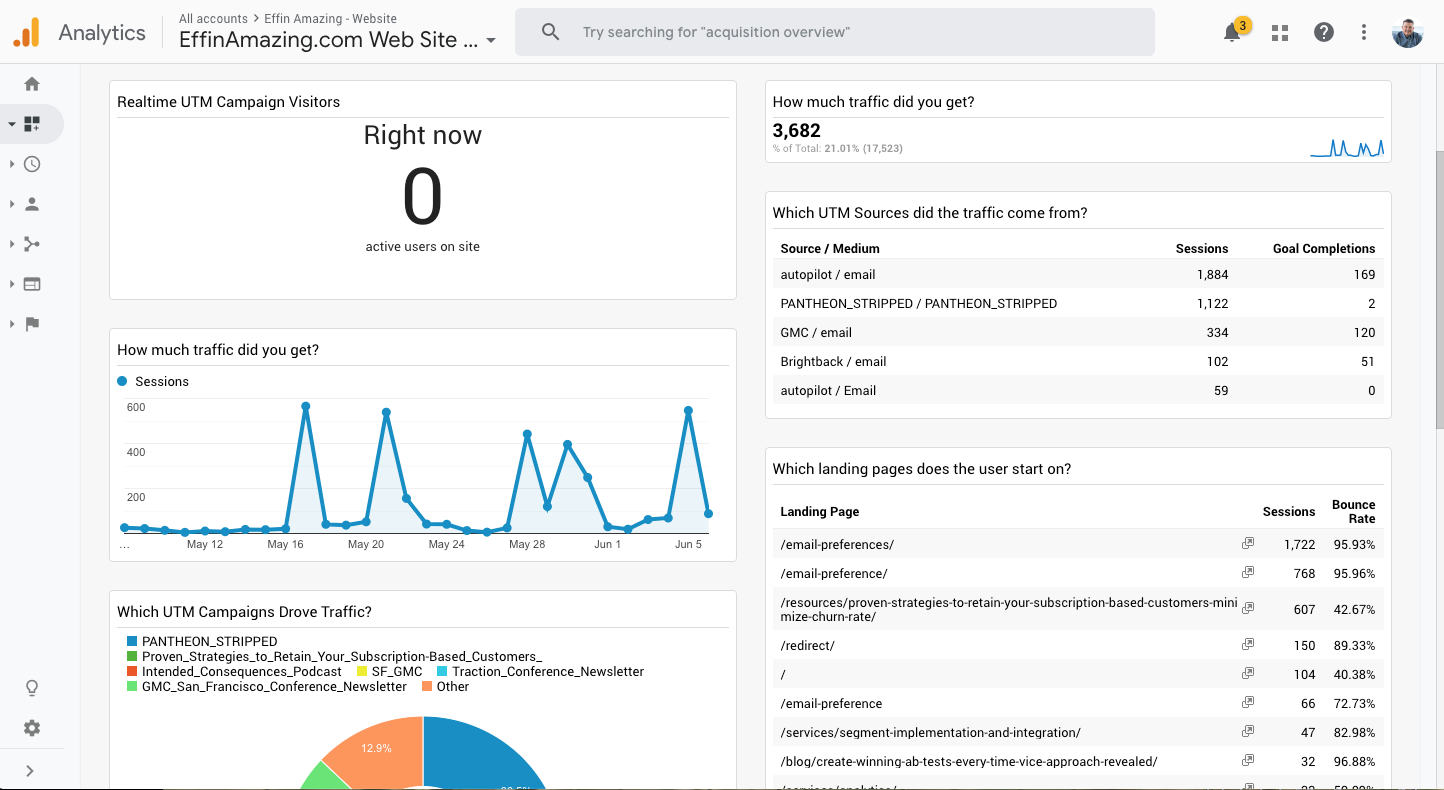
Task: Expand the Audience section arrow
Action: point(12,204)
